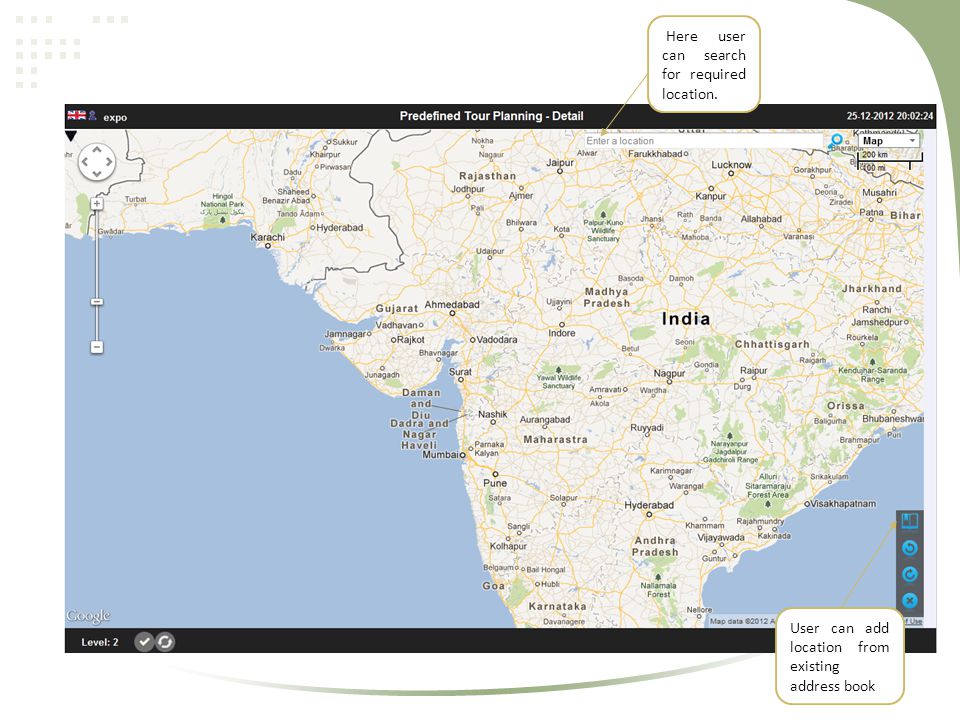The image size is (960, 720).
Task: Click the 'India' country label
Action: tap(686, 318)
